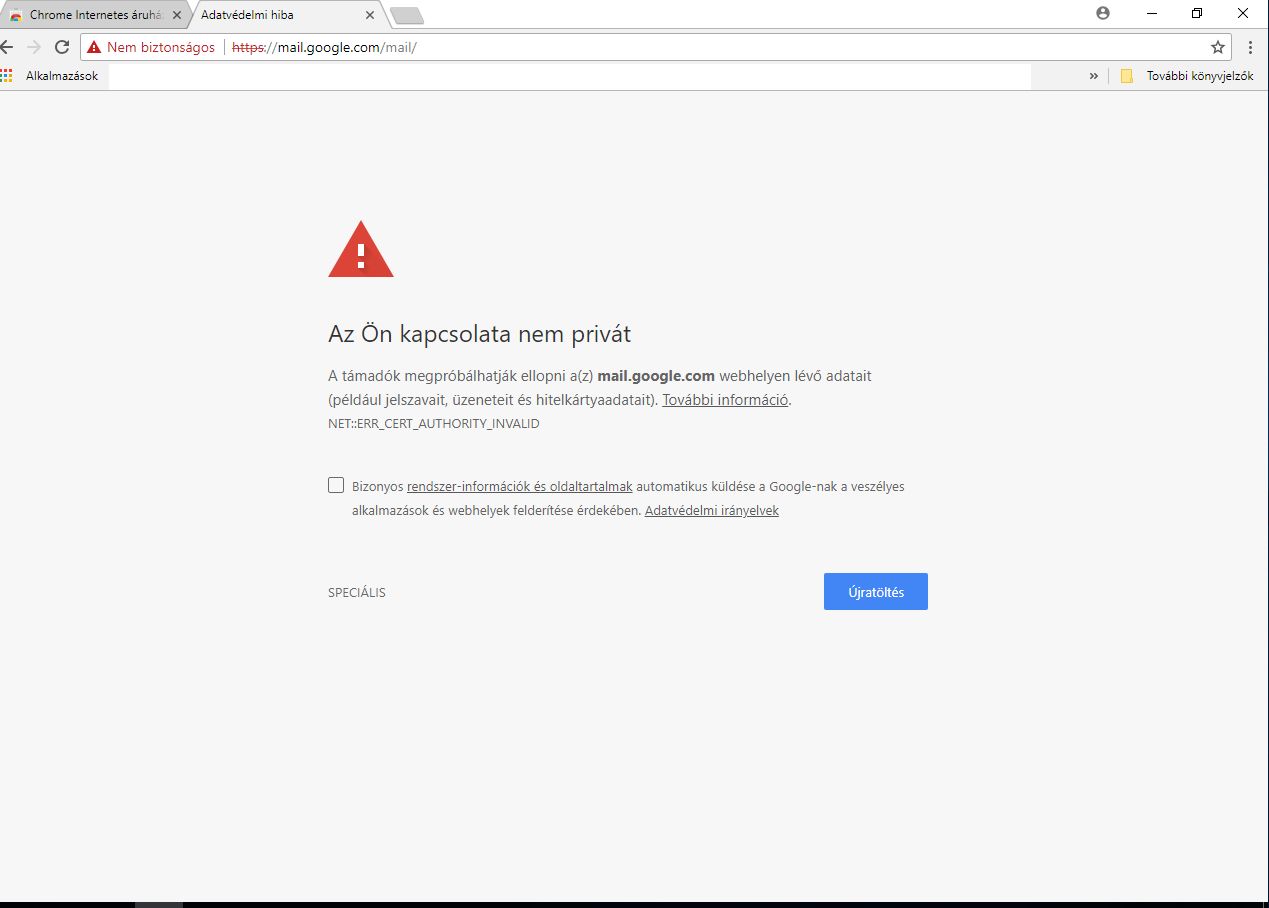Close the Chrome window
1269x908 pixels.
click(1243, 13)
